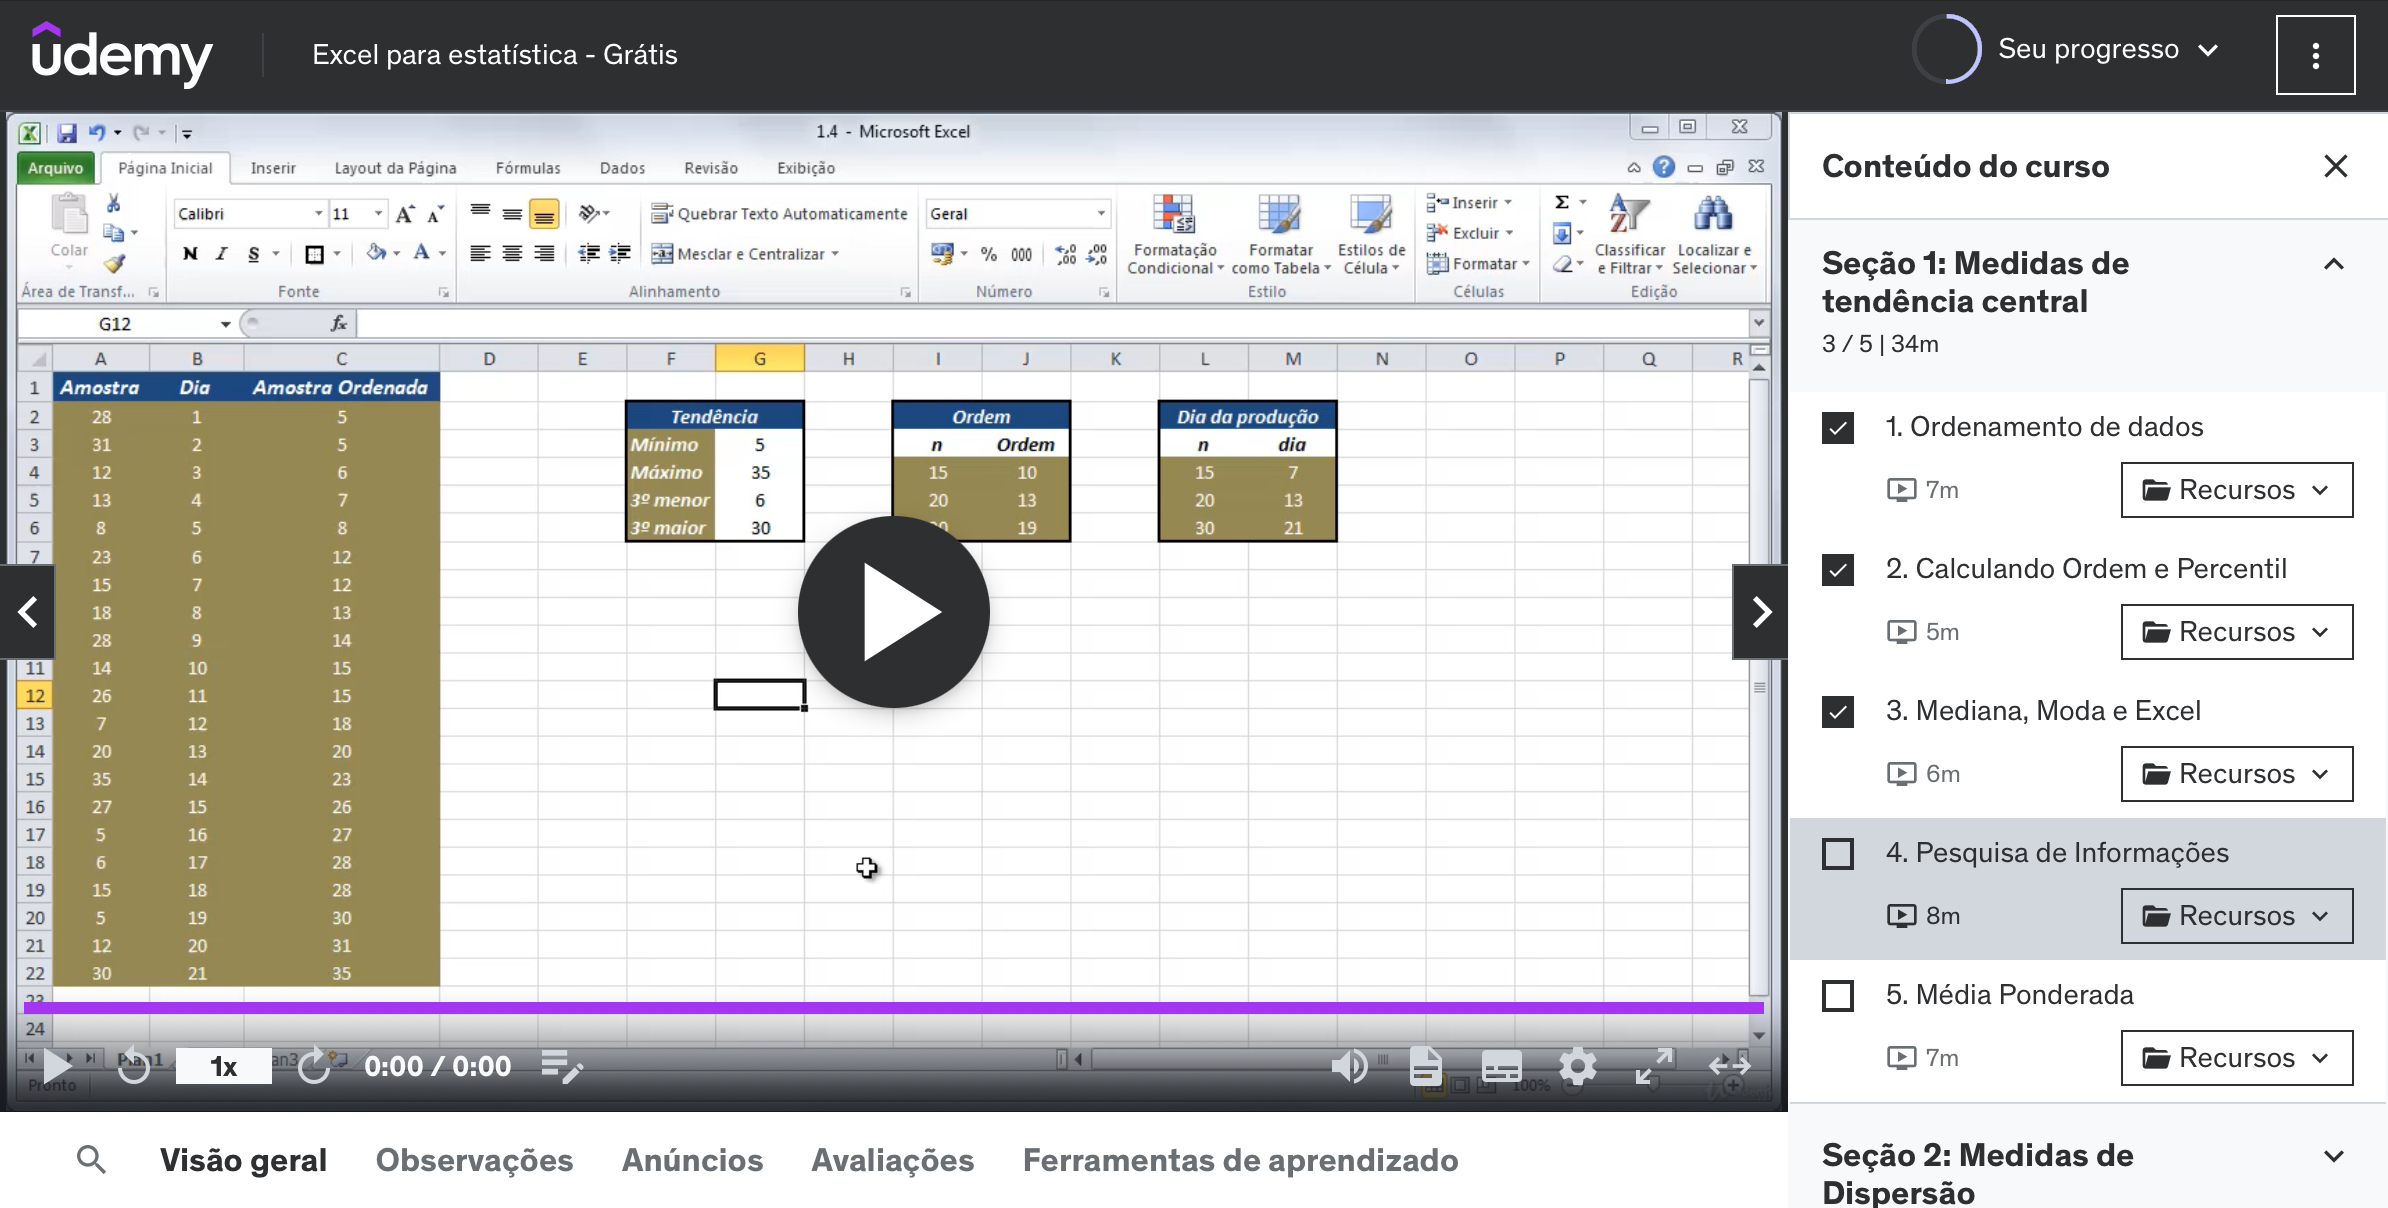Viewport: 2388px width, 1208px height.
Task: Open Recursos for Média Ponderada lecture
Action: (2237, 1057)
